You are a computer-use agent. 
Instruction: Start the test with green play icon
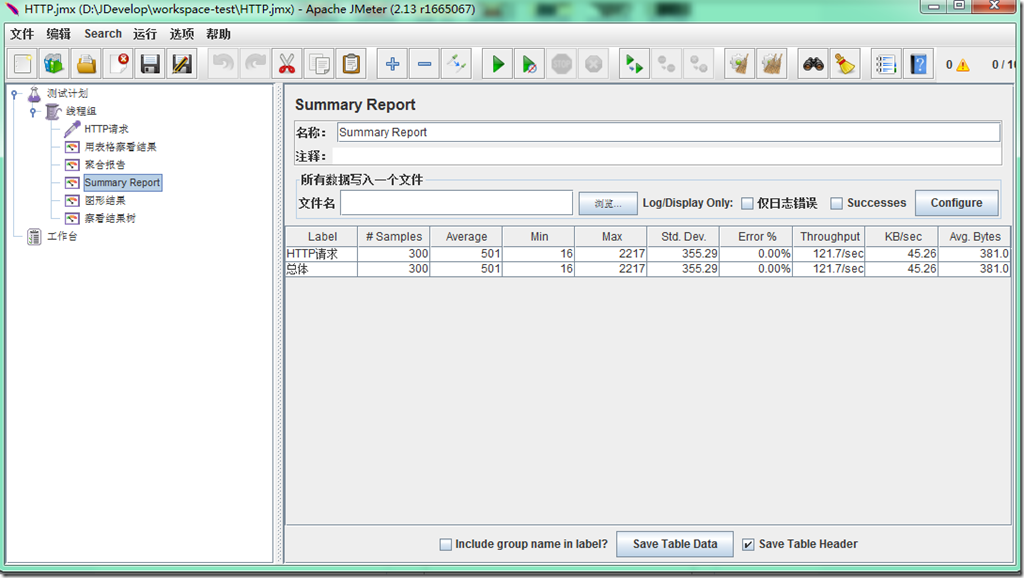pos(498,64)
